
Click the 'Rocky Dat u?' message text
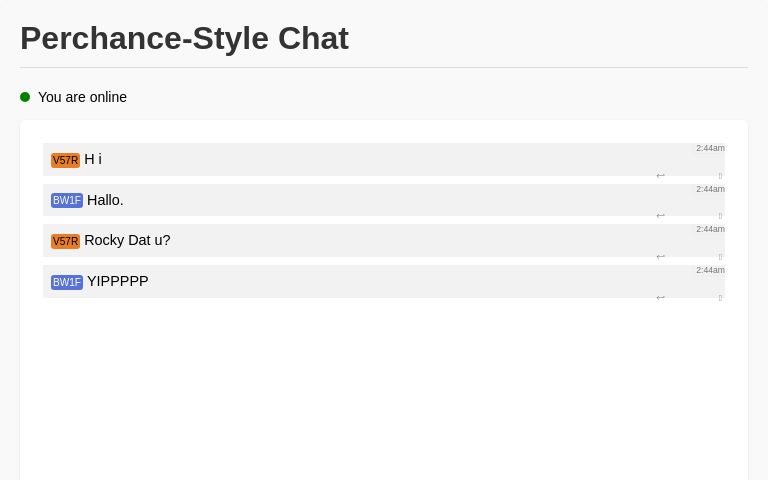(x=127, y=240)
